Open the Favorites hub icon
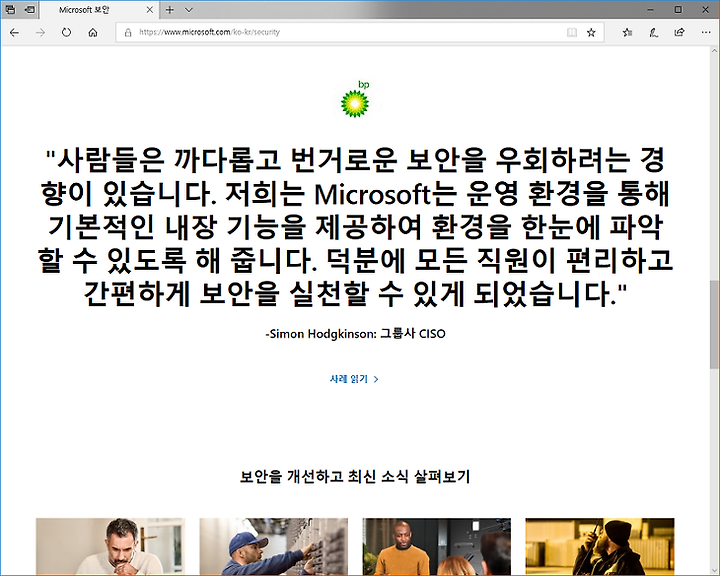The height and width of the screenshot is (576, 720). [627, 32]
